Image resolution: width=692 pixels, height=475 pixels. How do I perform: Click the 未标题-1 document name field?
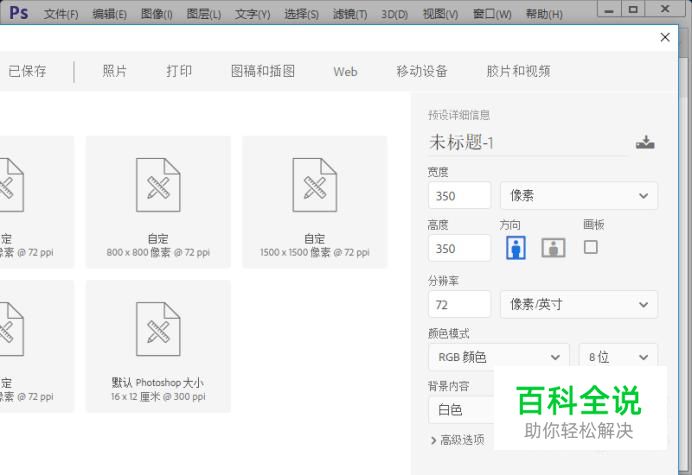point(528,143)
